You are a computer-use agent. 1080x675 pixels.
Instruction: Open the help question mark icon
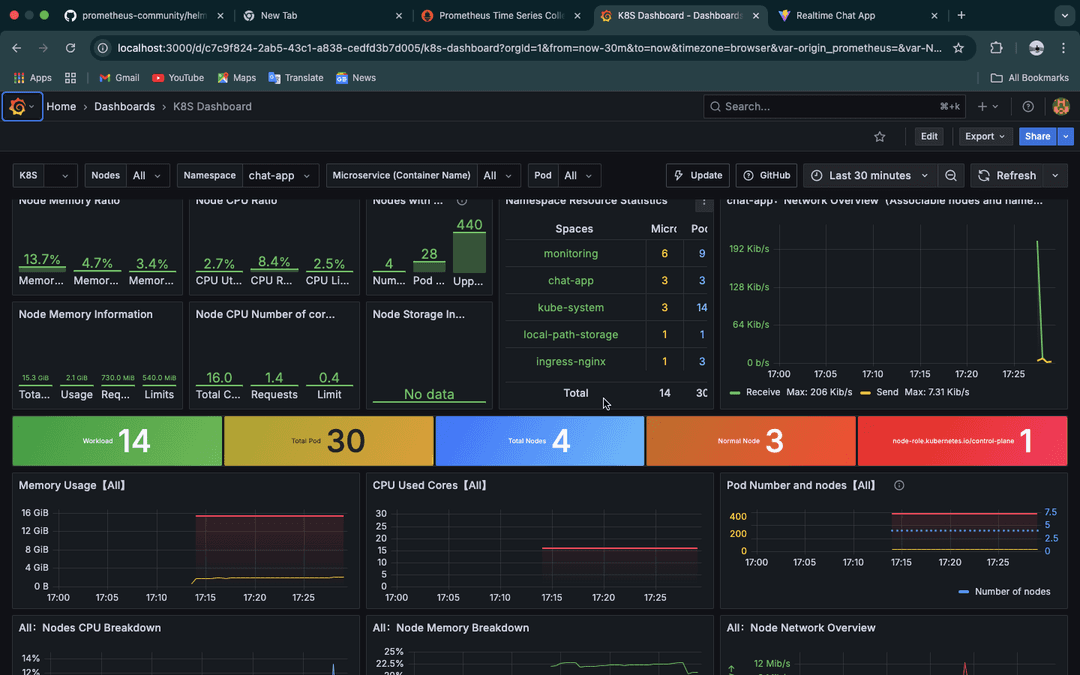(x=1028, y=107)
